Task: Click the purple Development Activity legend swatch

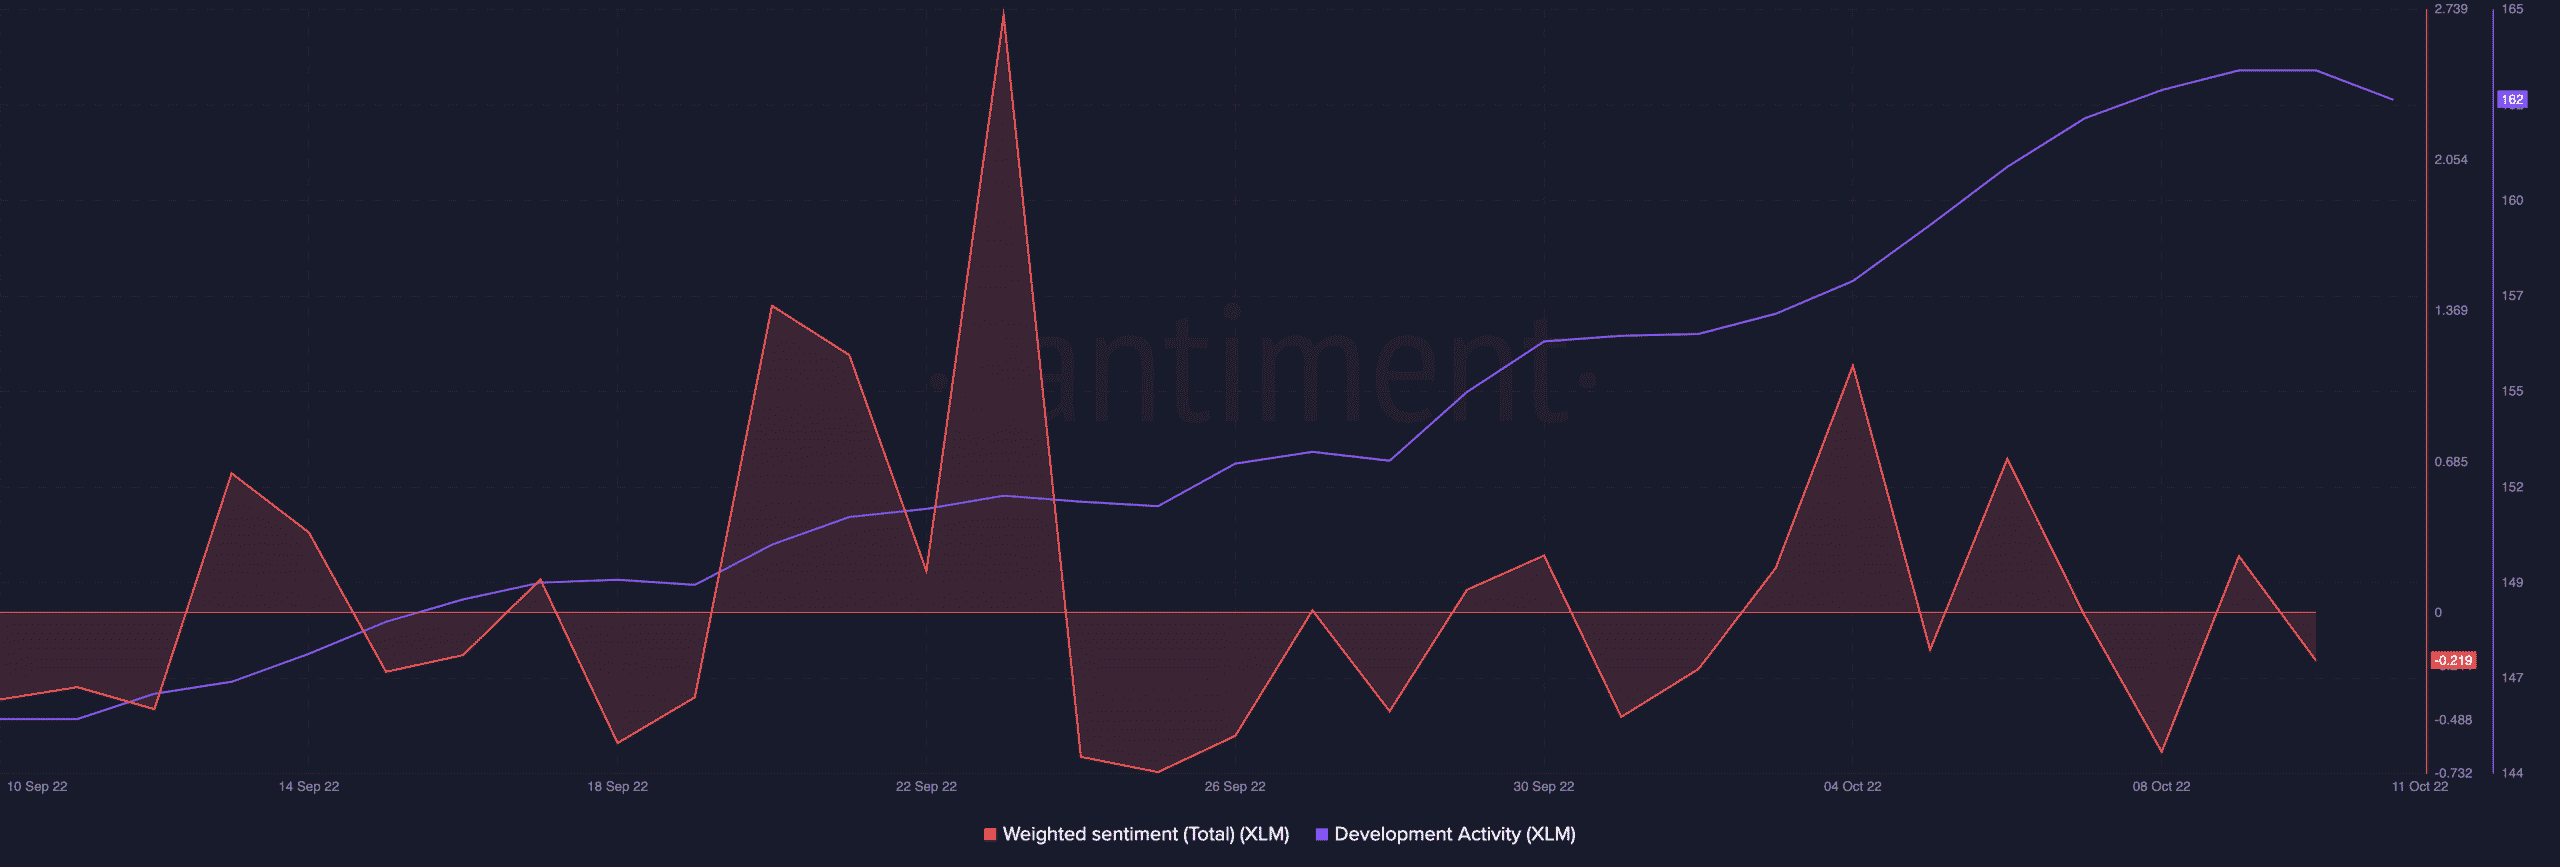Action: tap(1322, 834)
